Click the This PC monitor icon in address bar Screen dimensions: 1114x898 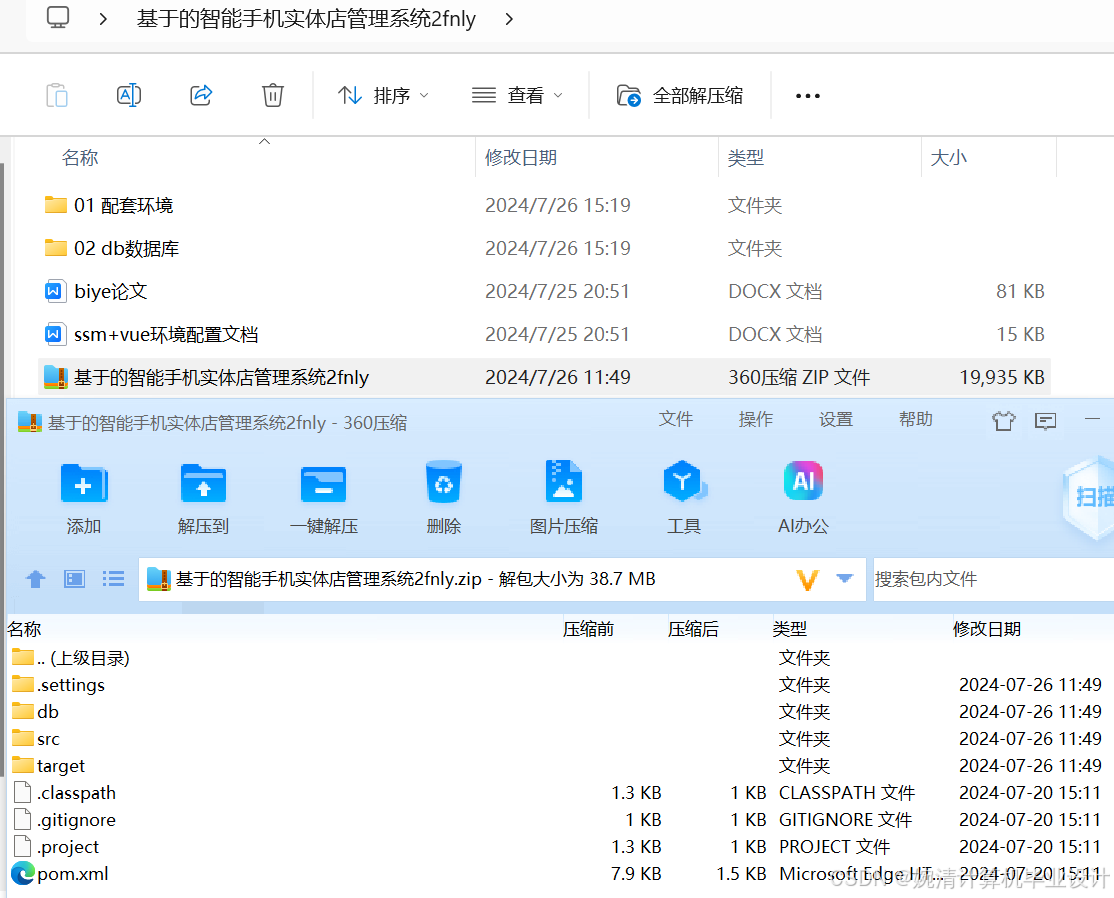(x=58, y=17)
